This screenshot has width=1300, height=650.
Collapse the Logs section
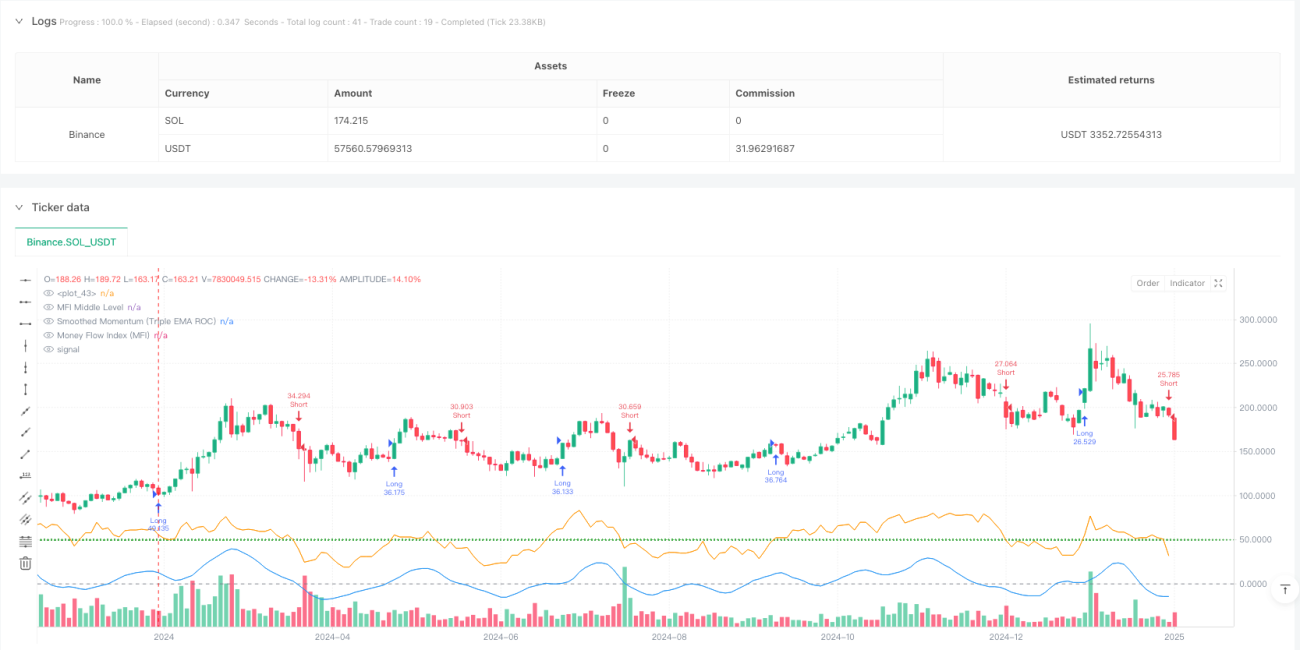[x=18, y=21]
